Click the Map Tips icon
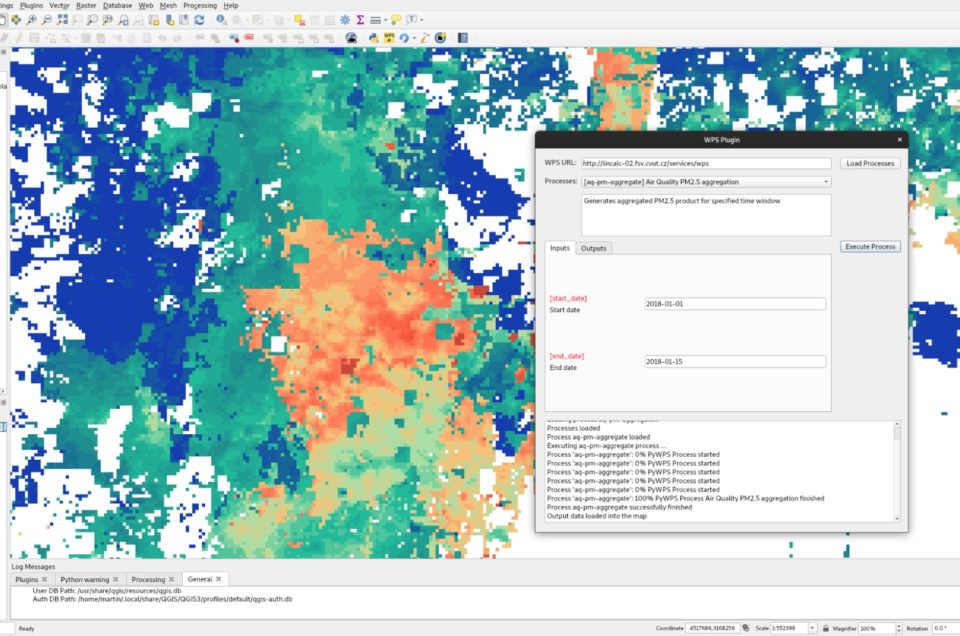The height and width of the screenshot is (636, 960). [x=396, y=20]
